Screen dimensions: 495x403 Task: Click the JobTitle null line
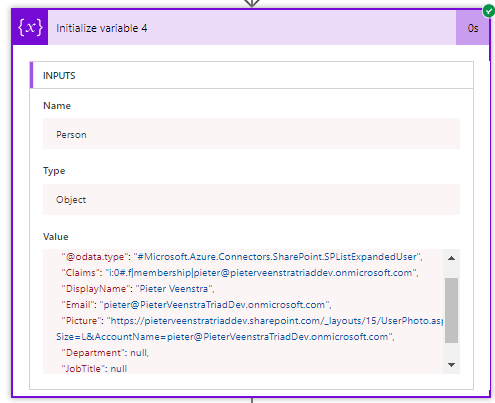(94, 369)
